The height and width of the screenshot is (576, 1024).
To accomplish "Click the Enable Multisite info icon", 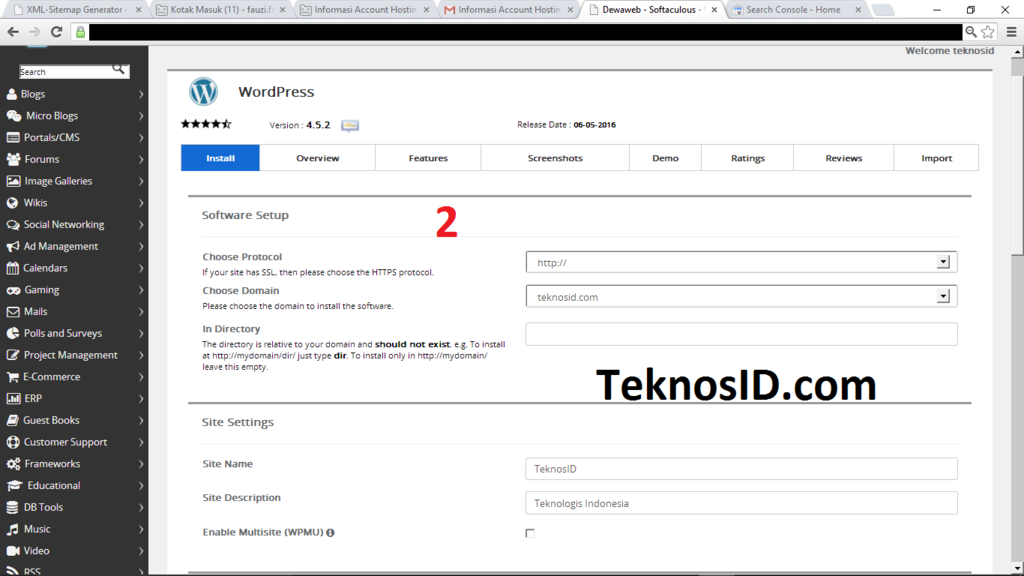I will point(330,533).
